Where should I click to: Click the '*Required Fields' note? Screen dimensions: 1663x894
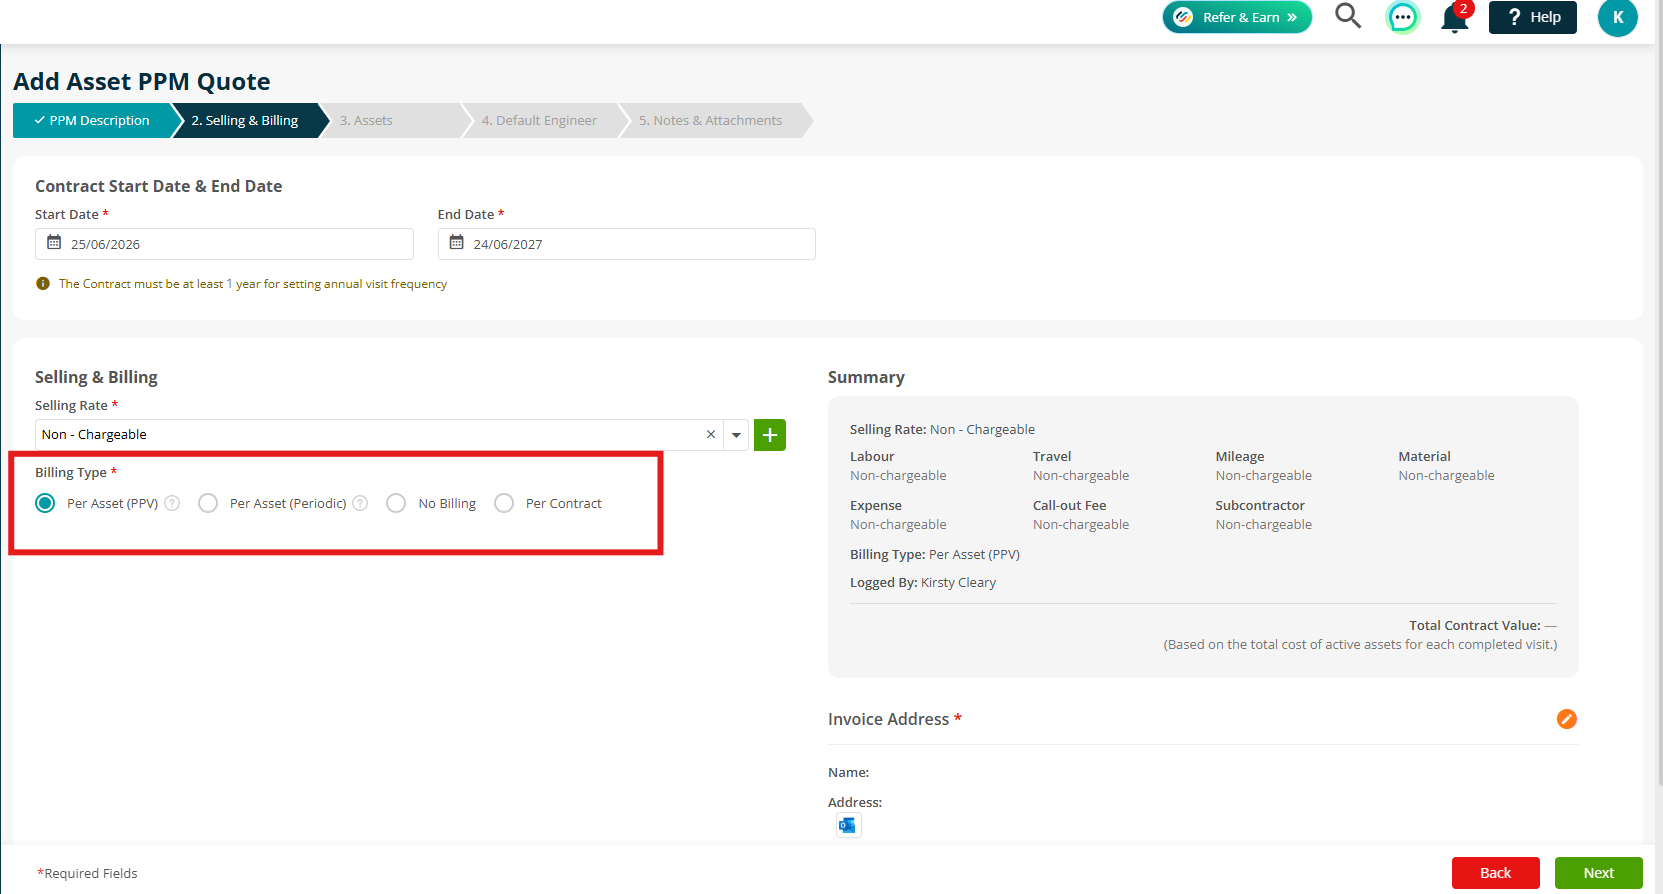point(87,873)
